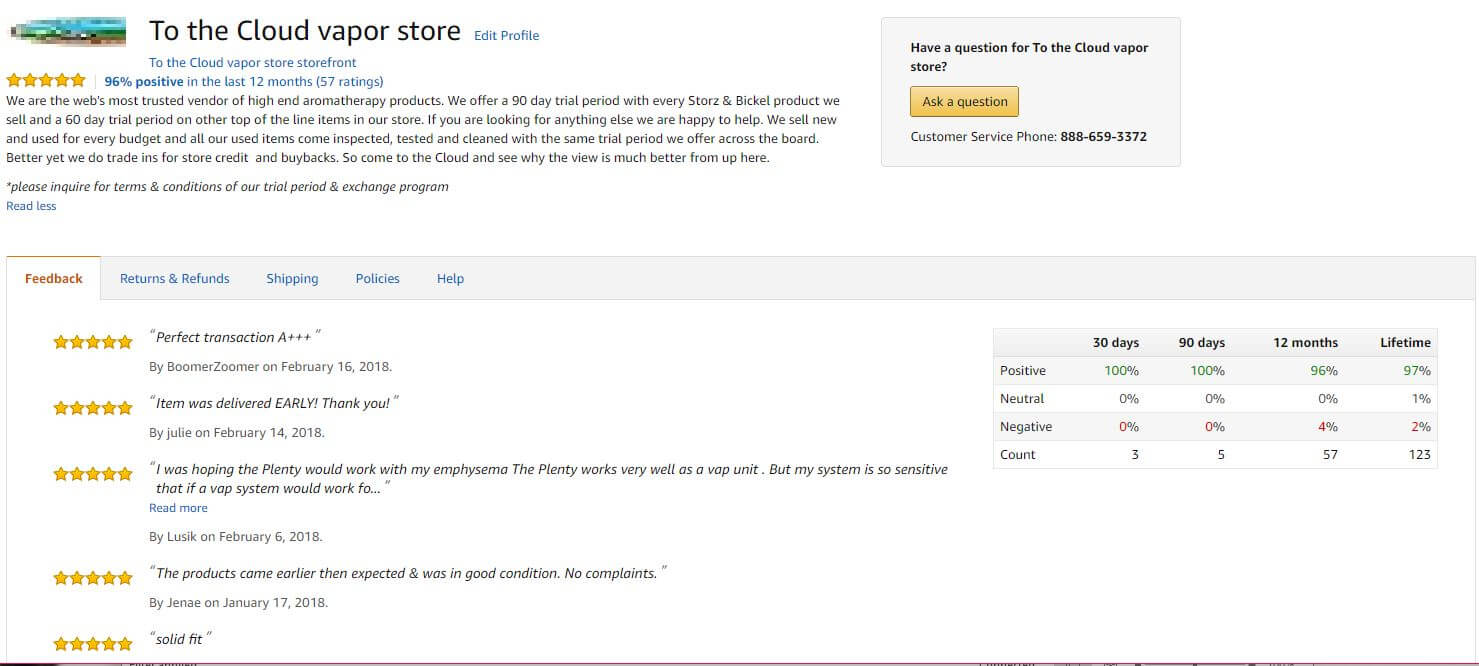This screenshot has height=666, width=1479.
Task: Click the seller logo image
Action: coord(67,32)
